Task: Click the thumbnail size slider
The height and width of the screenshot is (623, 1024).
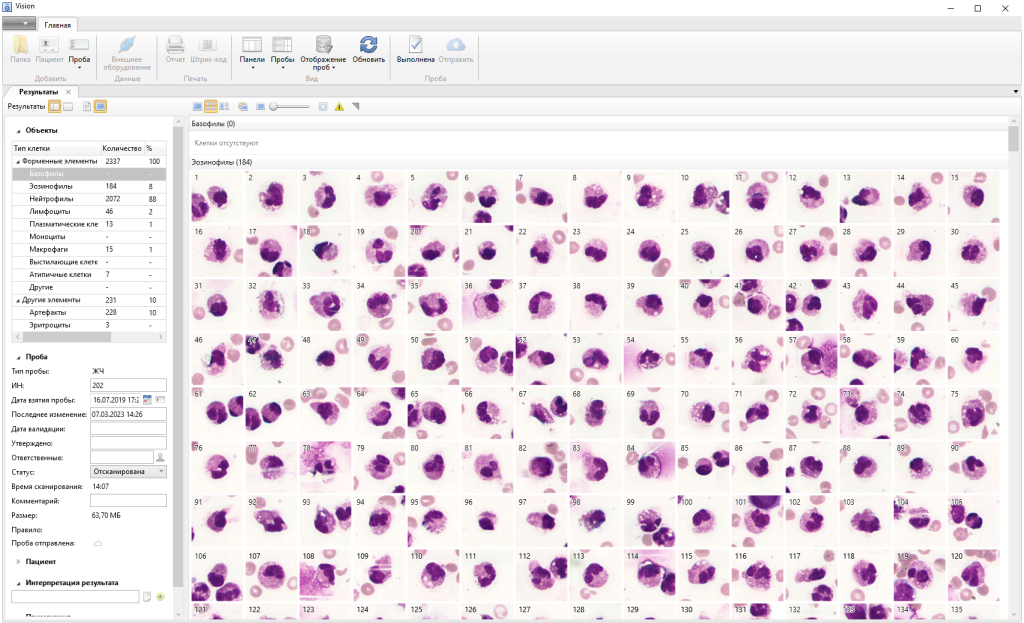Action: tap(289, 106)
